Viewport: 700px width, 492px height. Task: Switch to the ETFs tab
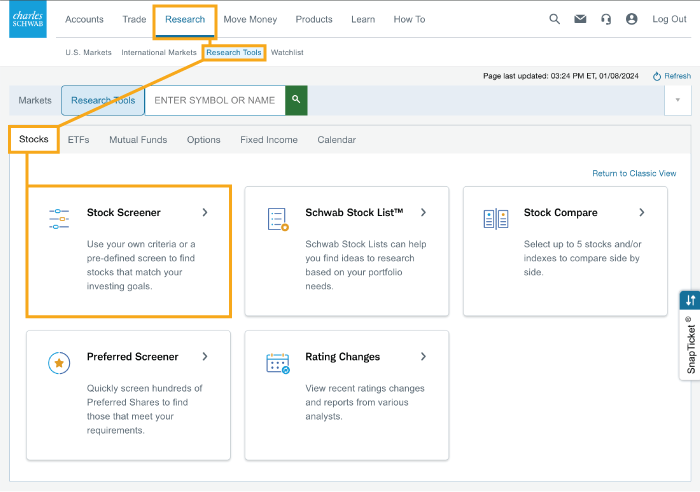79,140
